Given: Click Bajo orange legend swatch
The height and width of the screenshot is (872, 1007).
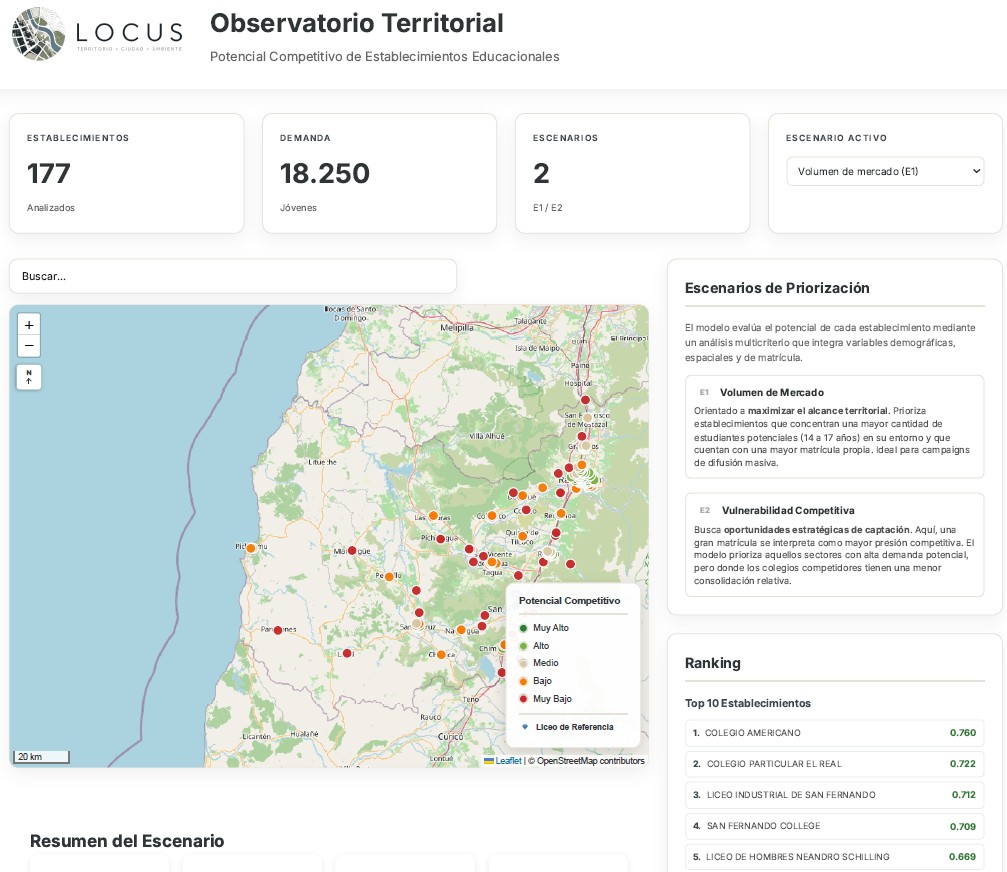Looking at the screenshot, I should [x=523, y=681].
